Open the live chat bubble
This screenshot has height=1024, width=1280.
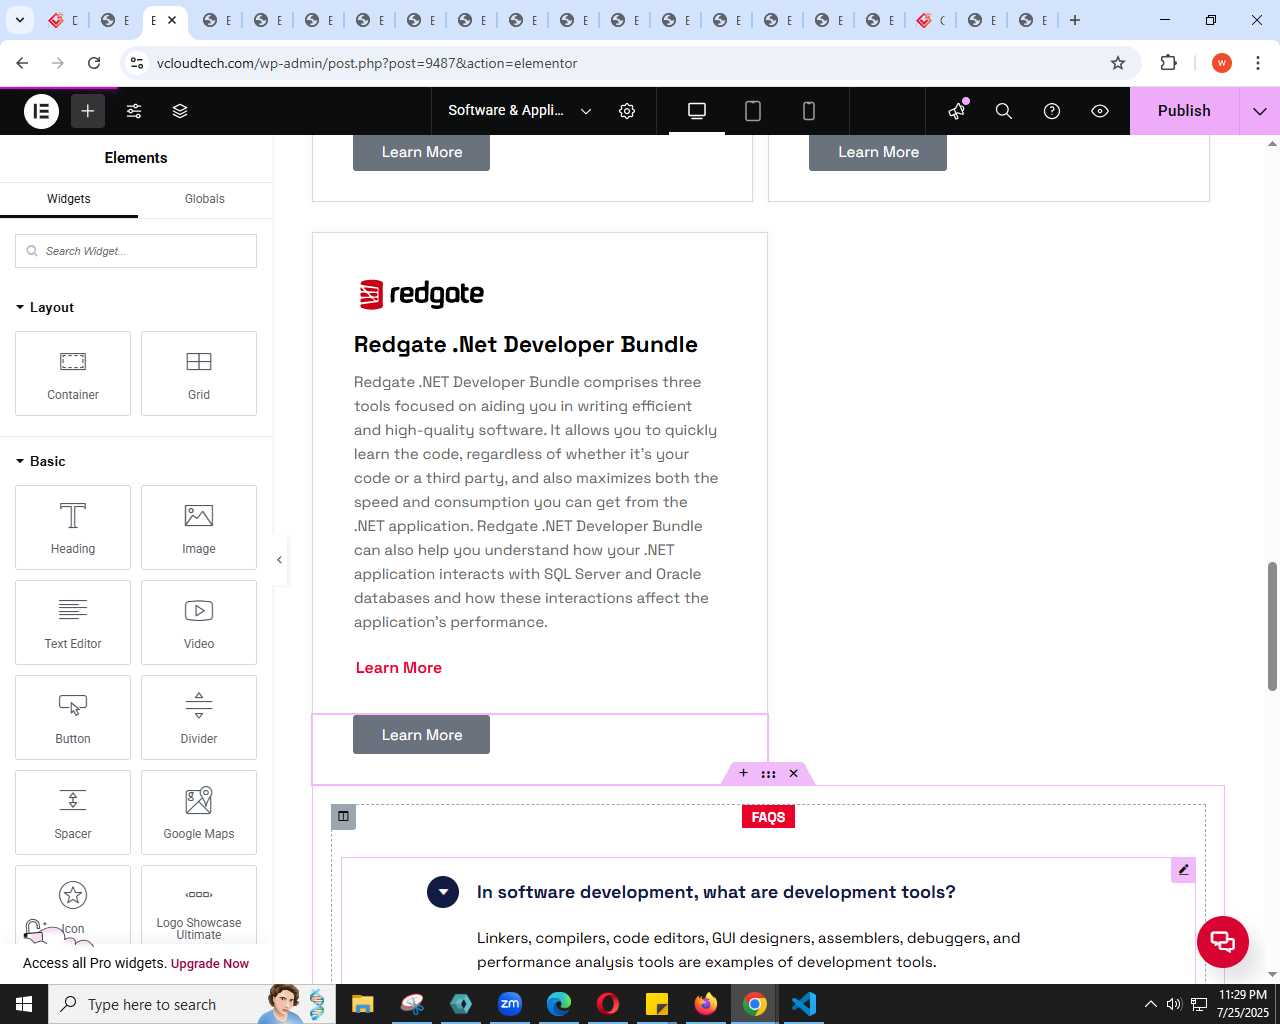coord(1223,941)
